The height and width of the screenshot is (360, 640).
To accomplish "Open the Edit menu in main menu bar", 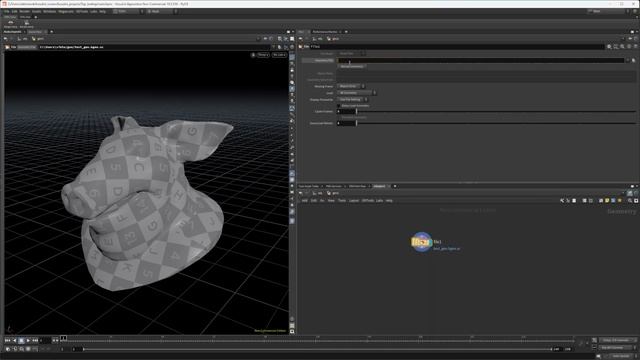I will [x=15, y=11].
